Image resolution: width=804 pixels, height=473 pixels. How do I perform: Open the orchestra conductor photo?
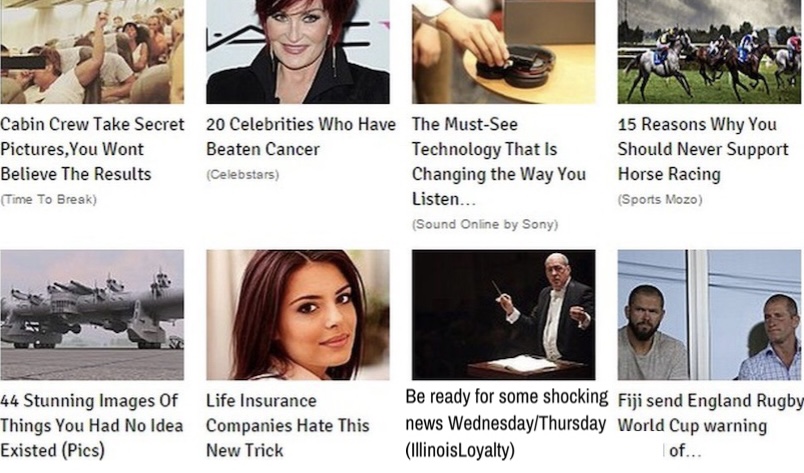click(x=504, y=314)
